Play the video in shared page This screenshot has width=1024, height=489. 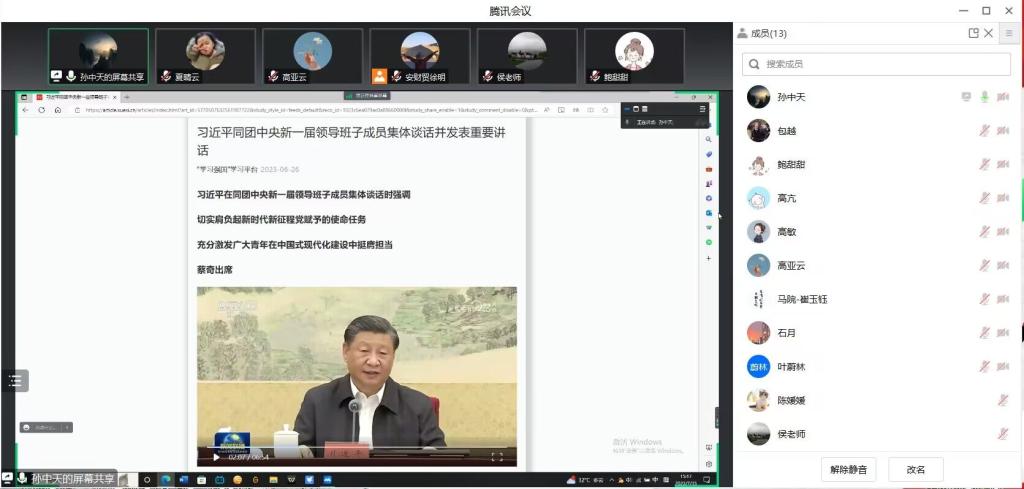coord(216,457)
